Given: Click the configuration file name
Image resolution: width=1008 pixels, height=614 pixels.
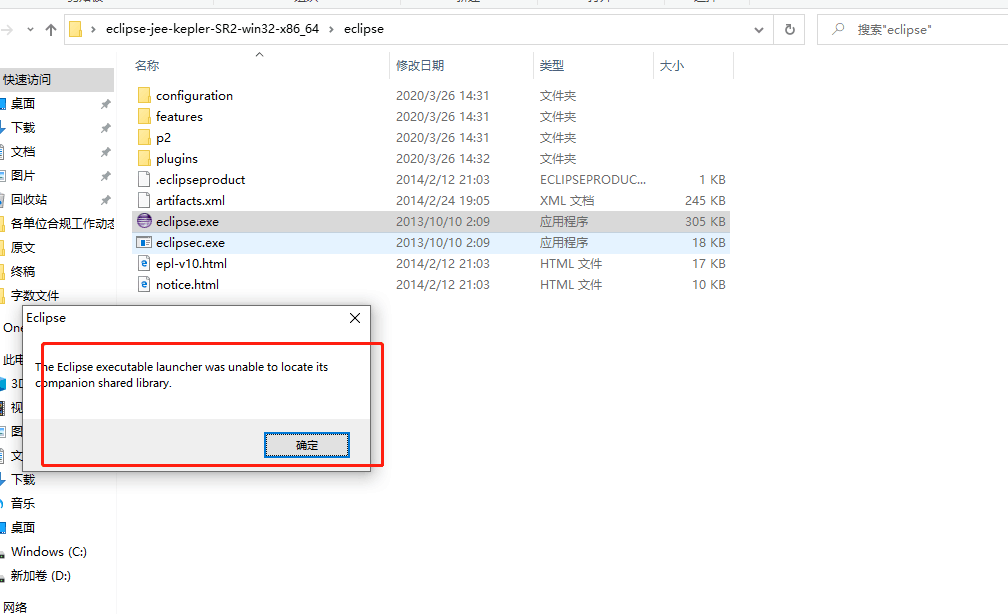Looking at the screenshot, I should pyautogui.click(x=194, y=95).
